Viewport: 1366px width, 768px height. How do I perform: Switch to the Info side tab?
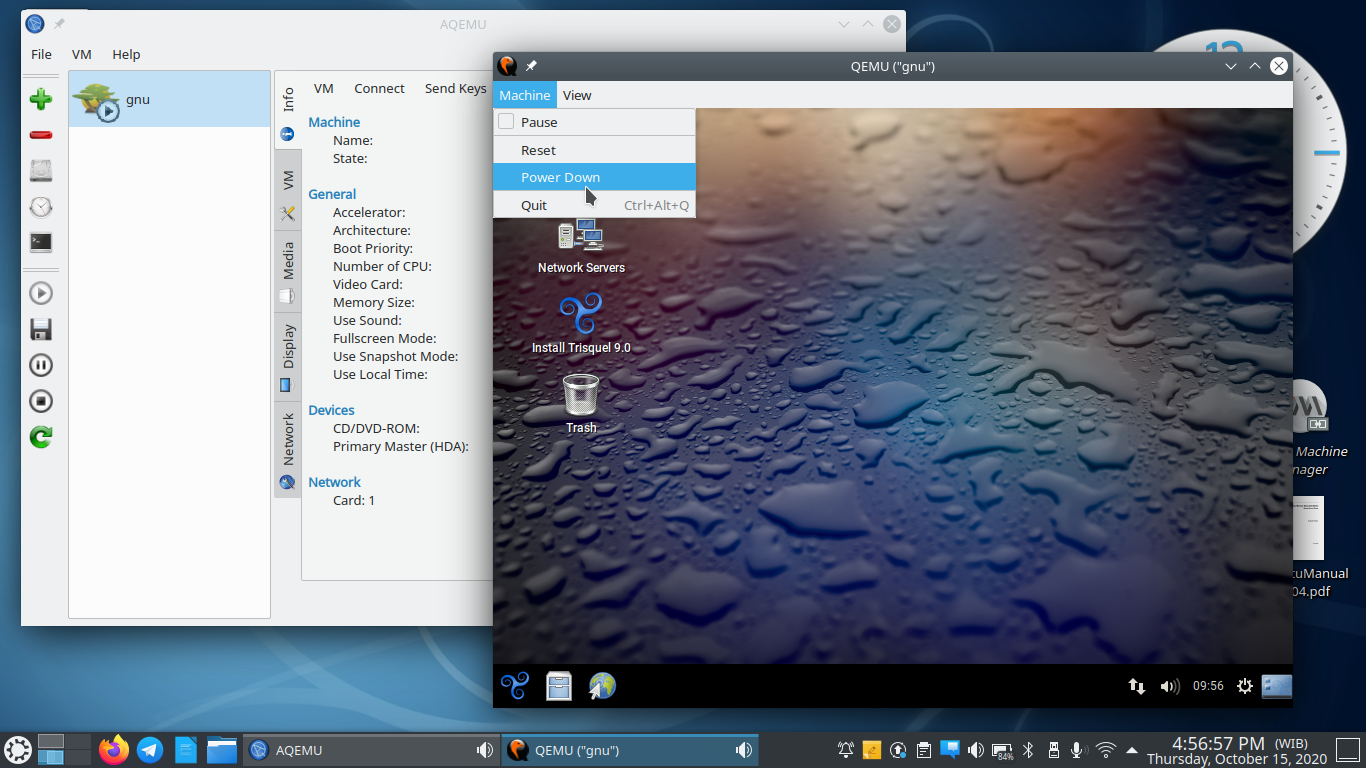[x=288, y=110]
